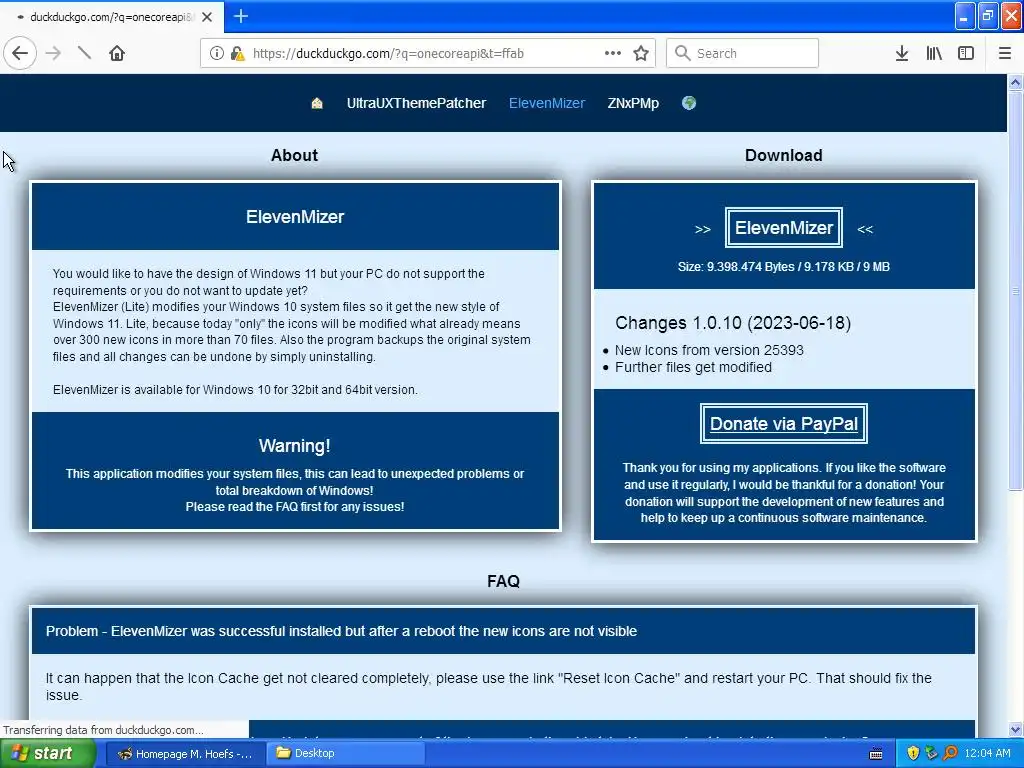Open the browser Home page icon
The height and width of the screenshot is (768, 1024).
(x=117, y=53)
